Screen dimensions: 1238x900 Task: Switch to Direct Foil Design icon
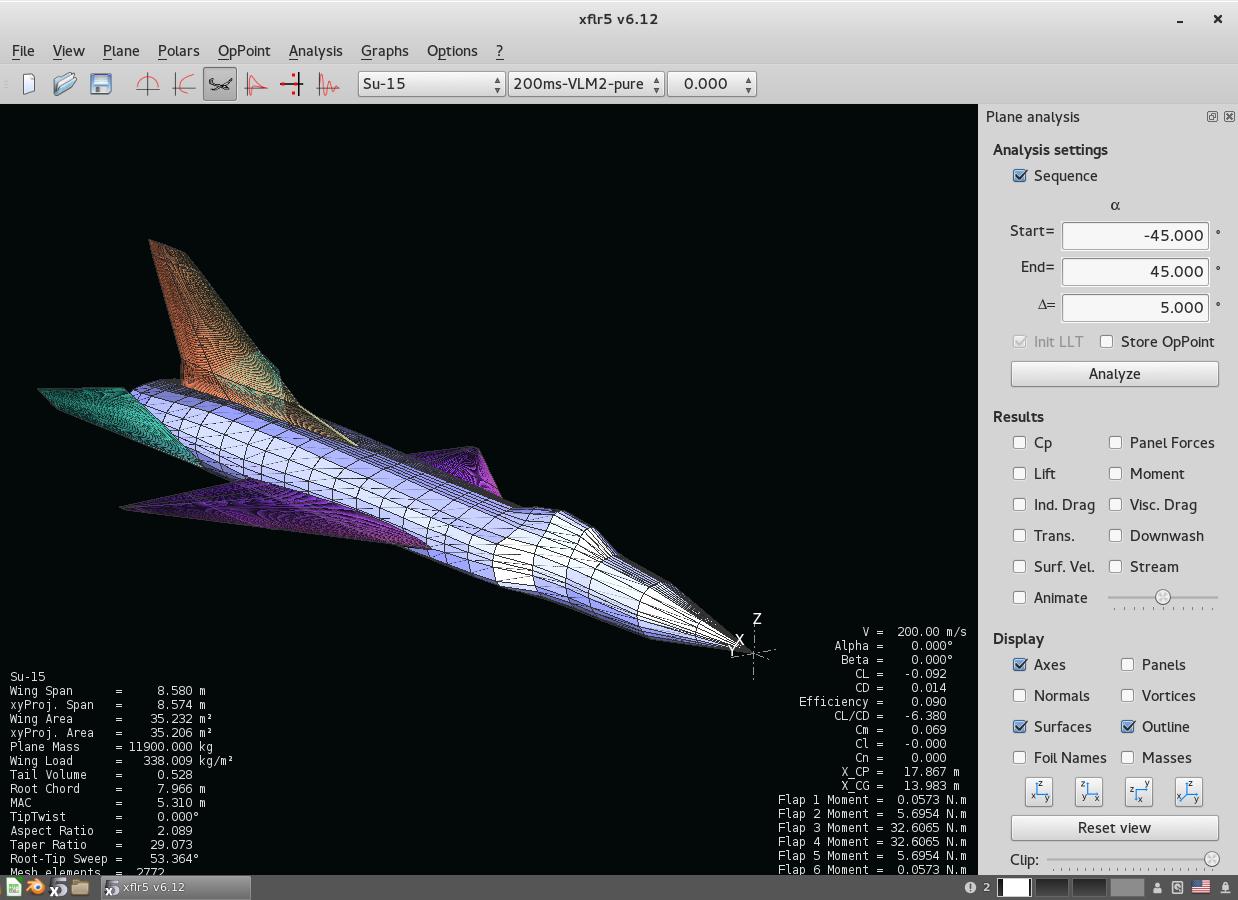(x=148, y=84)
